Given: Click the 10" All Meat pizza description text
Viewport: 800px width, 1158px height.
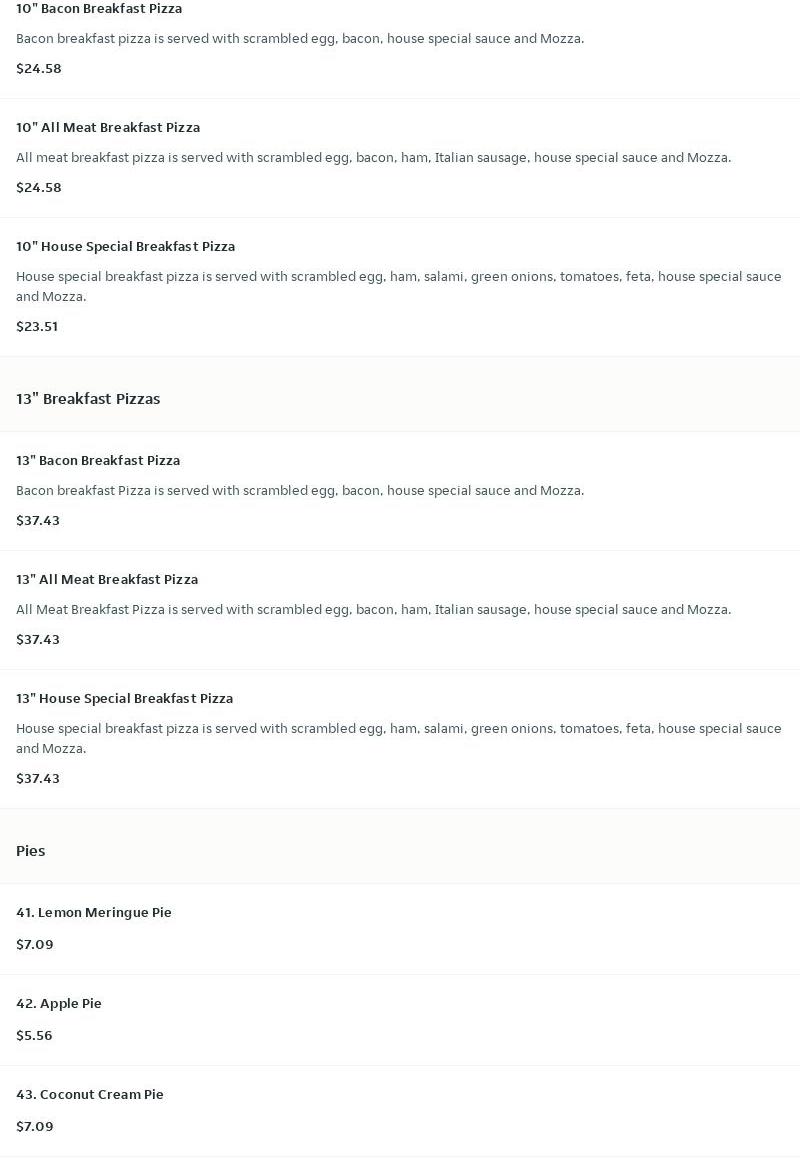Looking at the screenshot, I should coord(373,157).
